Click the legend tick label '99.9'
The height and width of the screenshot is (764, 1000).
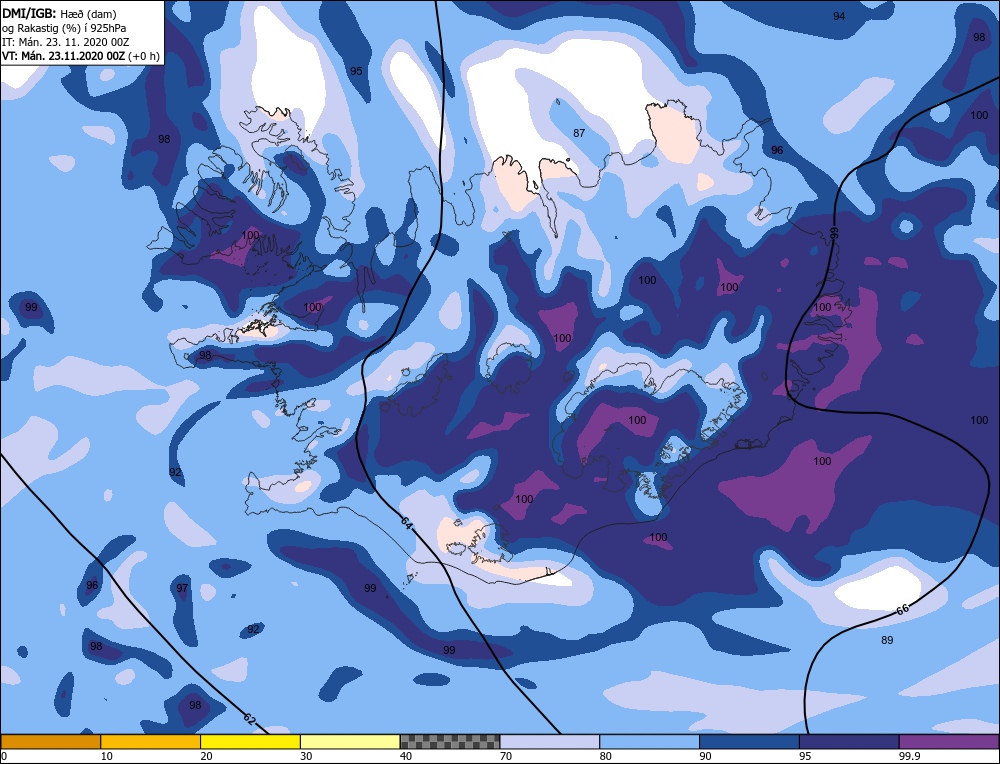point(909,756)
